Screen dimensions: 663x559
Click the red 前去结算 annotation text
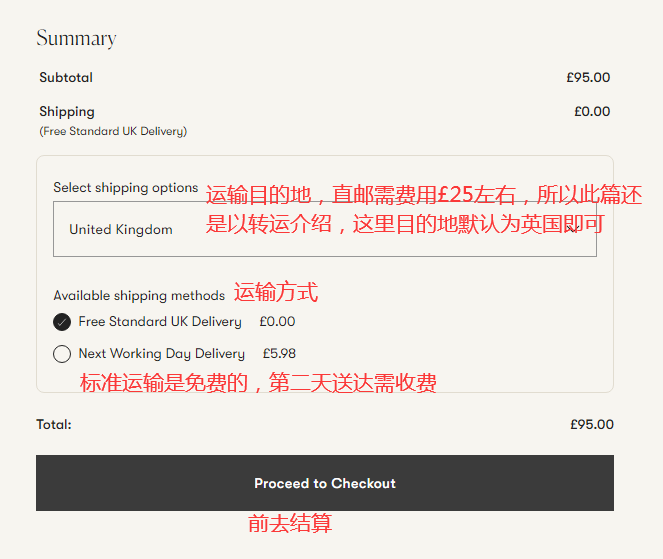[x=289, y=523]
